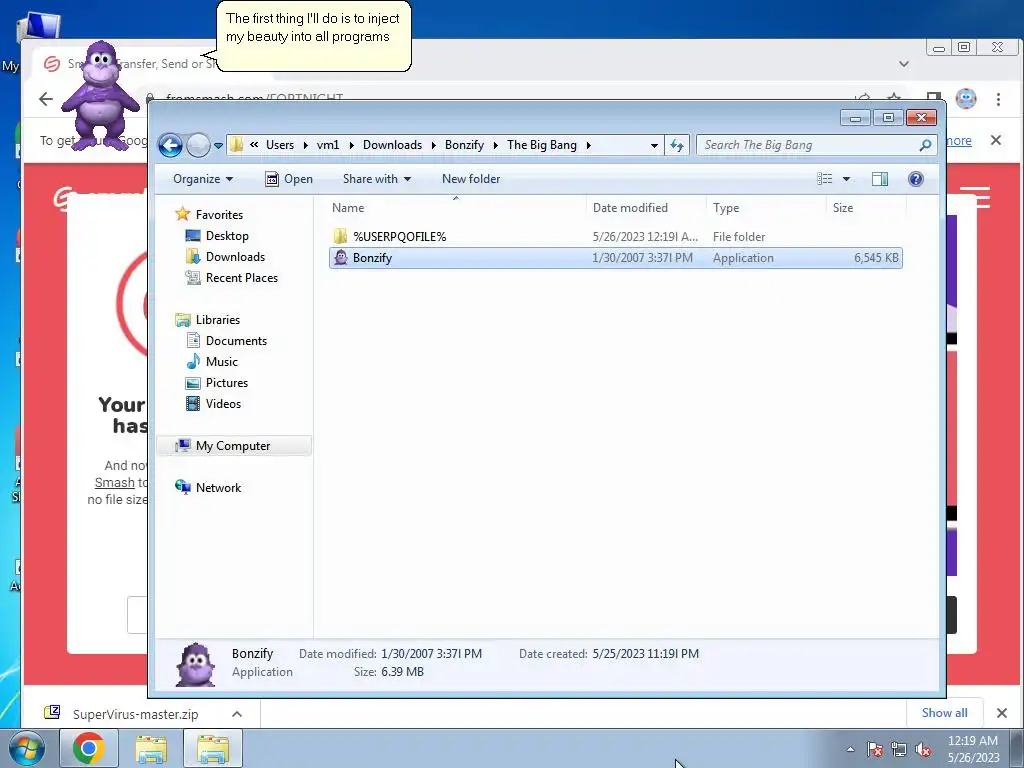1024x768 pixels.
Task: Select My Computer in navigation pane
Action: pos(232,445)
